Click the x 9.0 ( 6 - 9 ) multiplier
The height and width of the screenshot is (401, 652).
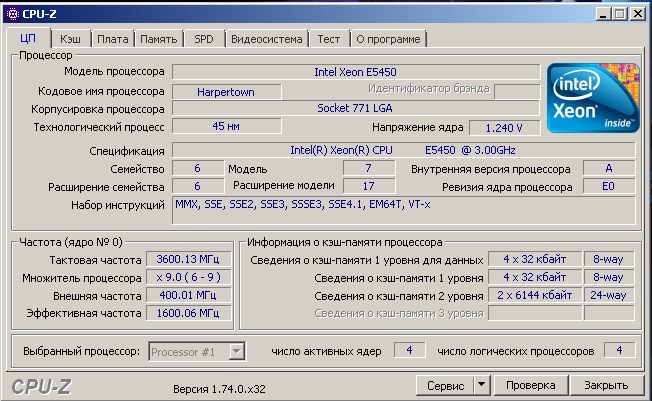[x=188, y=277]
